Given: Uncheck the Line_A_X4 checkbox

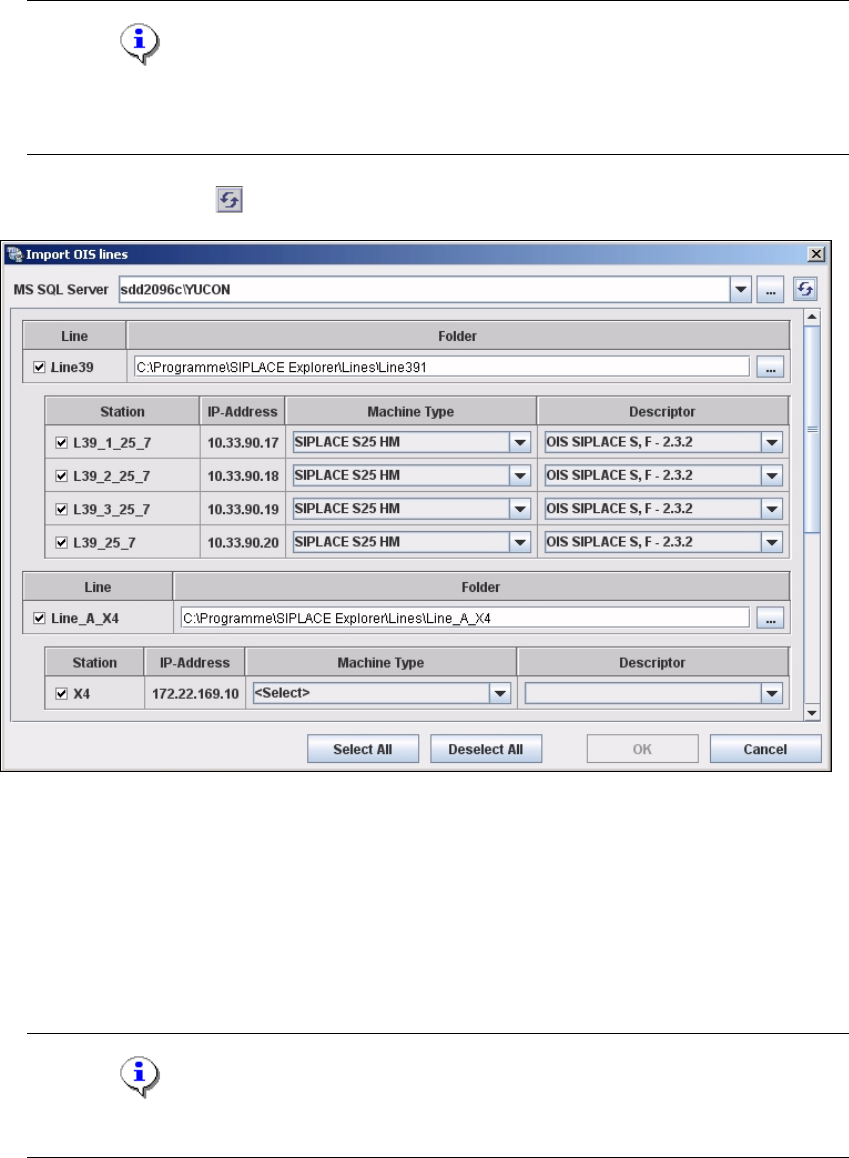Looking at the screenshot, I should [40, 618].
